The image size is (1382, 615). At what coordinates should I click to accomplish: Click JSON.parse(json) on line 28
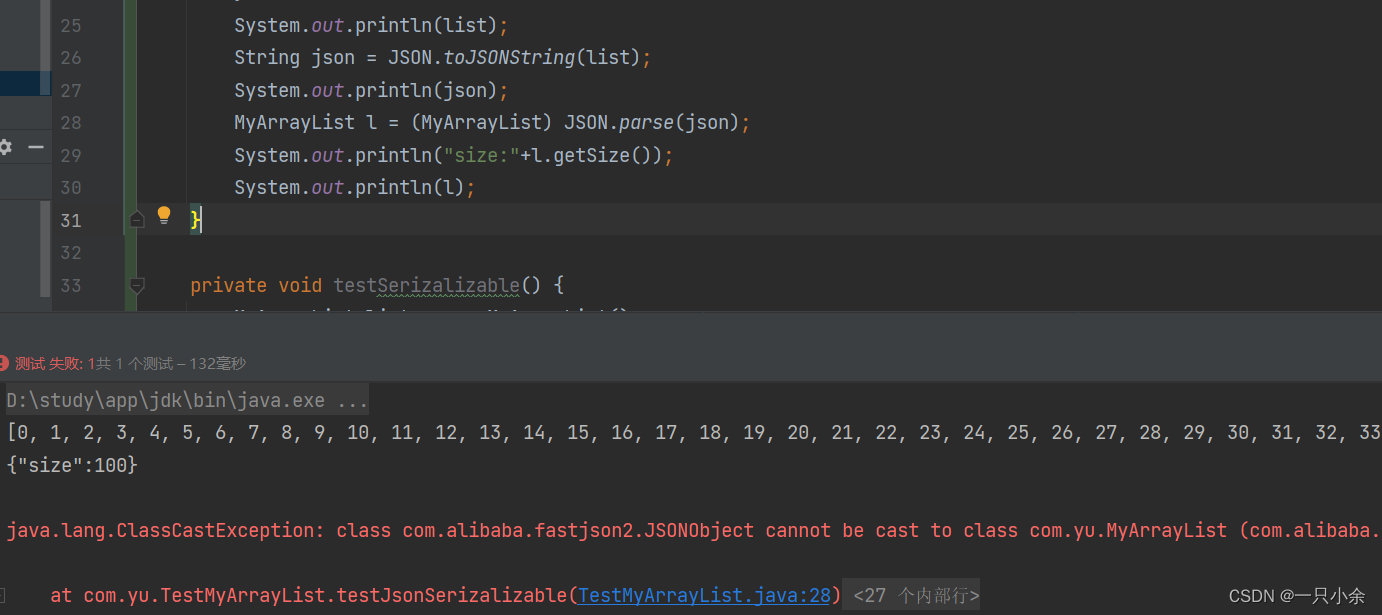coord(651,123)
